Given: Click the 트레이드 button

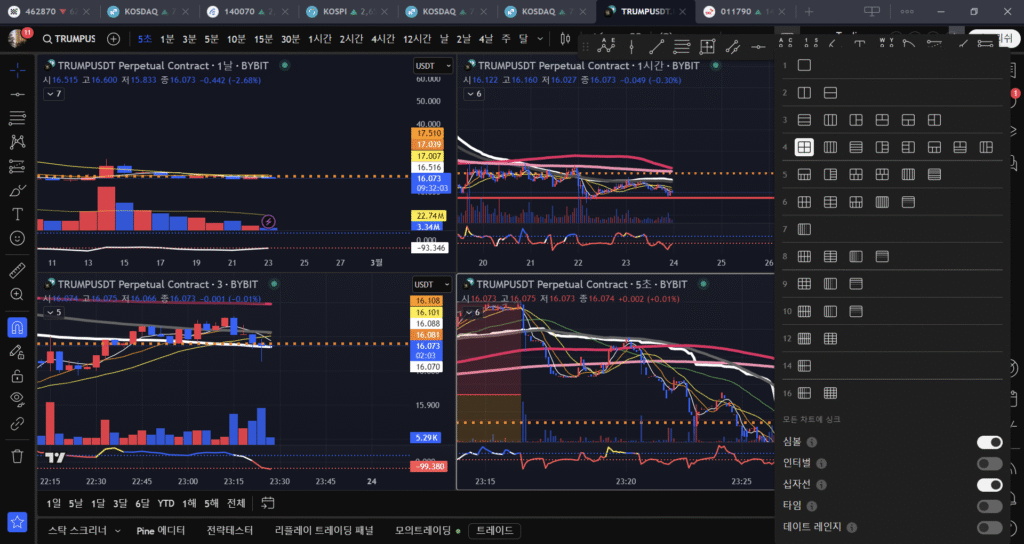Looking at the screenshot, I should pyautogui.click(x=494, y=530).
